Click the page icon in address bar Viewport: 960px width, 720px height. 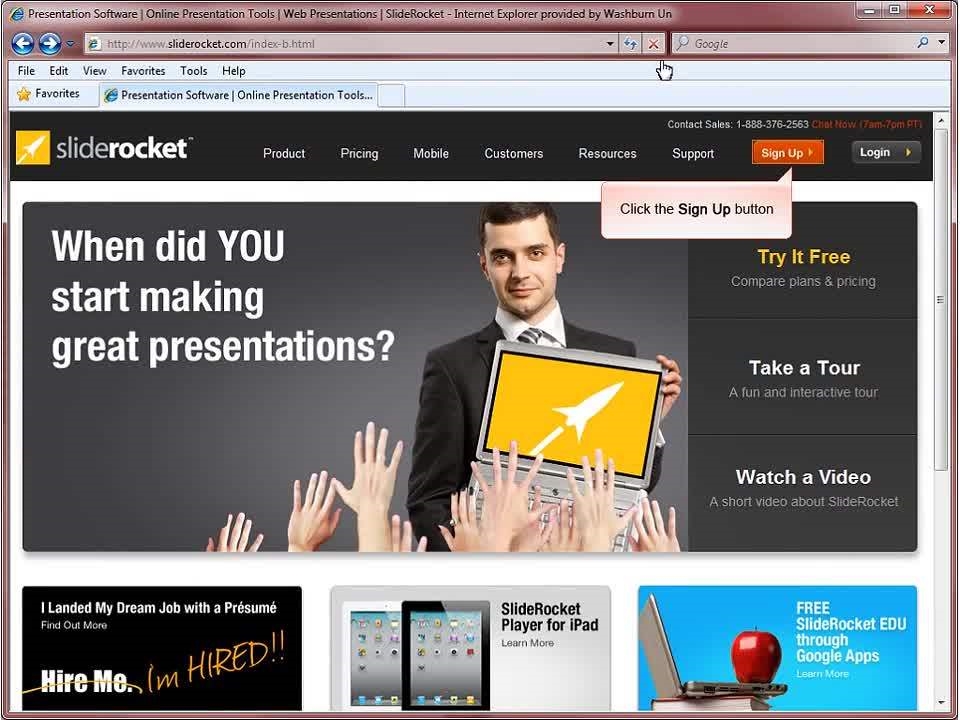pyautogui.click(x=94, y=43)
